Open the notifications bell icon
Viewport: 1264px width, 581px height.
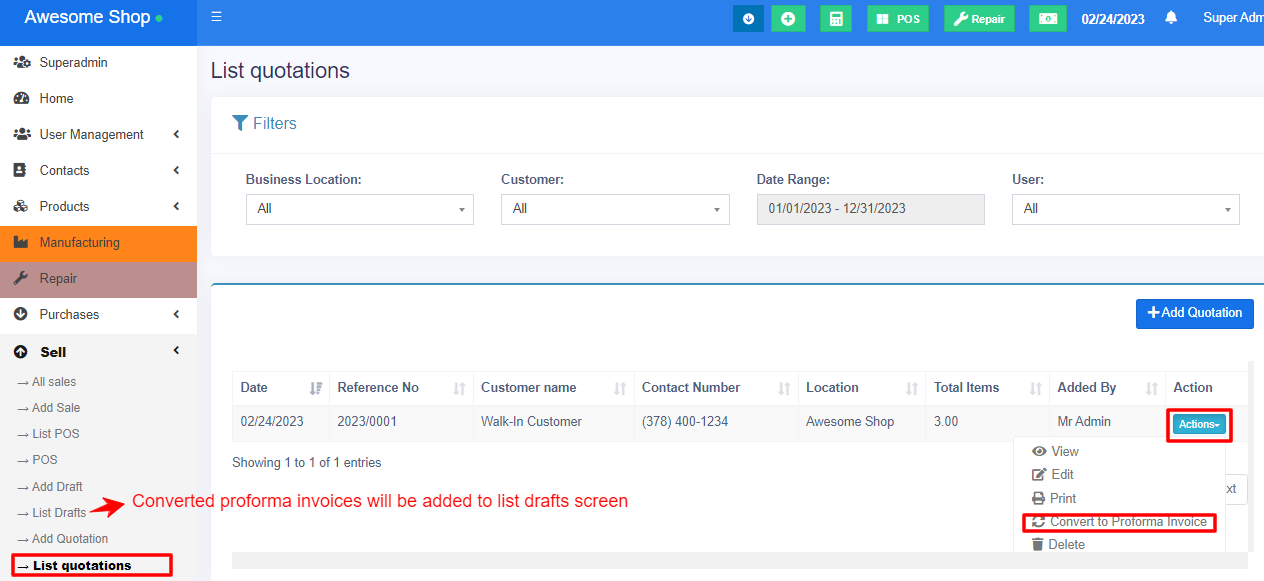[x=1171, y=18]
